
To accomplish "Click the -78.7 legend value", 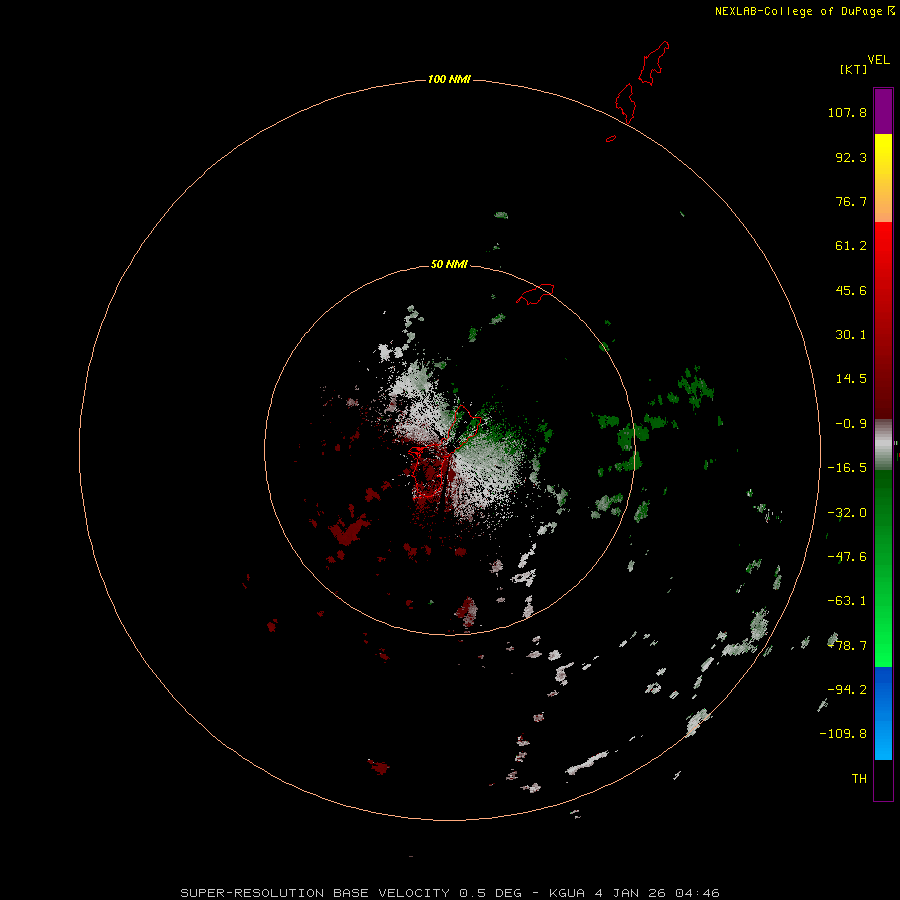I will tap(847, 646).
